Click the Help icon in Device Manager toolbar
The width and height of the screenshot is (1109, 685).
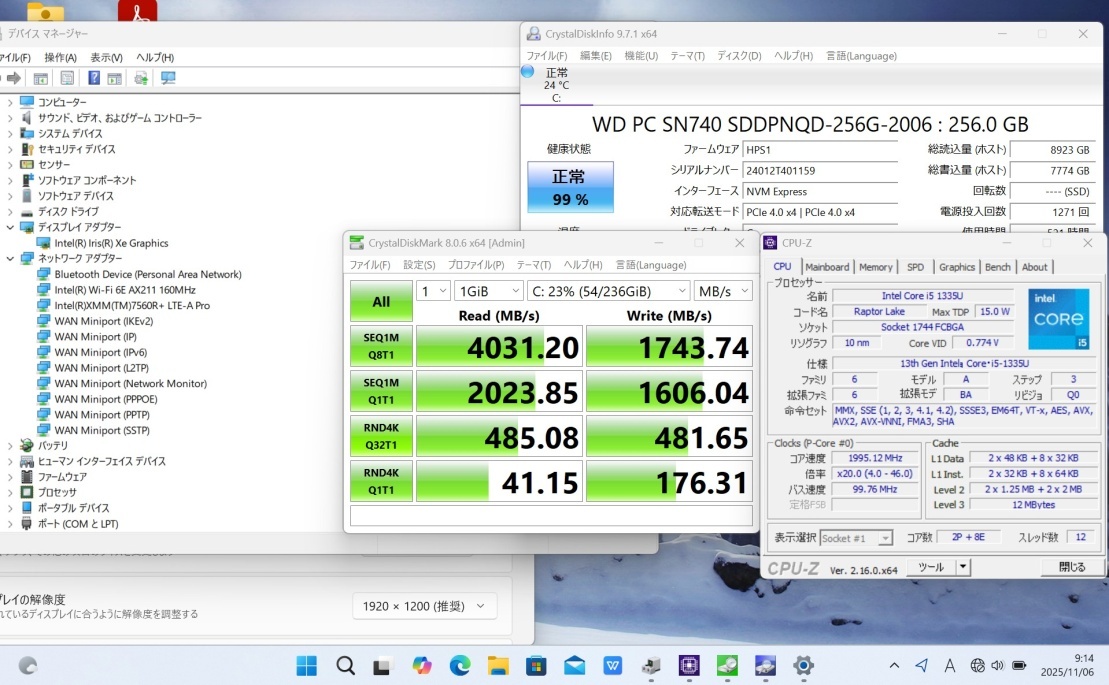(93, 78)
